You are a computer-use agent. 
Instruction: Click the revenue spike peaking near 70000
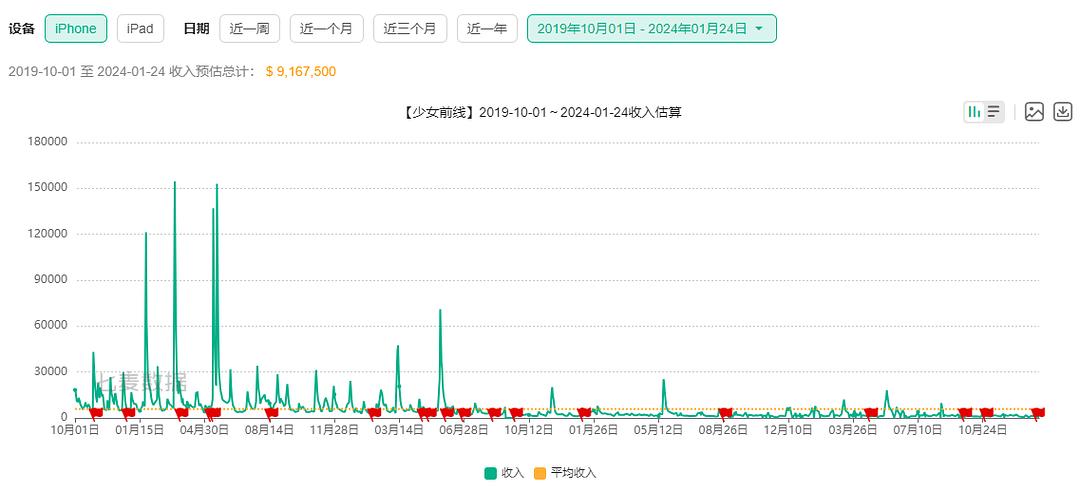(440, 311)
